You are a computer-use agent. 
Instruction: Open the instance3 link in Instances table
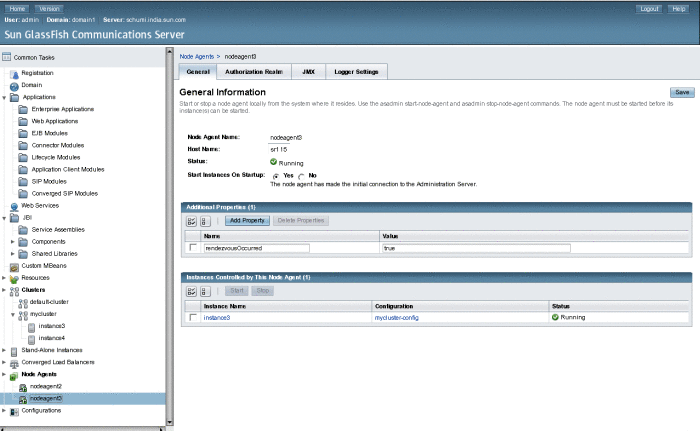[x=217, y=318]
